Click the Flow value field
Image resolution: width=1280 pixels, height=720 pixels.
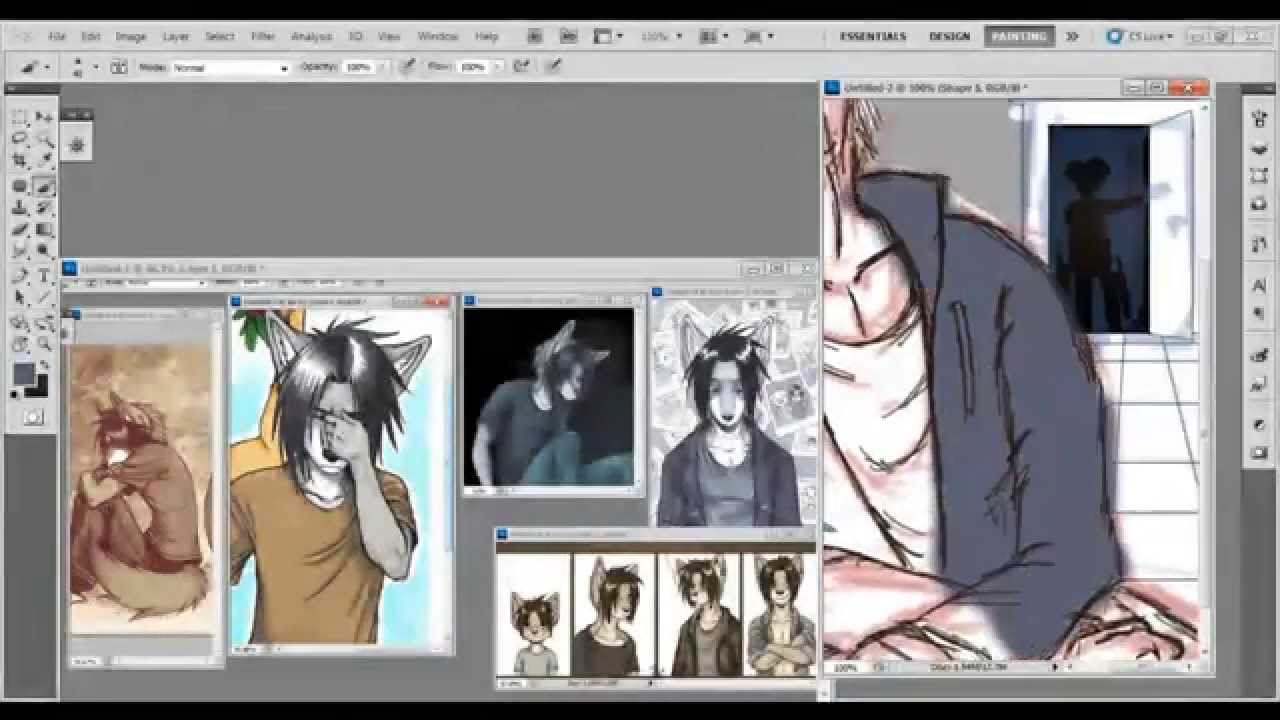pyautogui.click(x=472, y=67)
